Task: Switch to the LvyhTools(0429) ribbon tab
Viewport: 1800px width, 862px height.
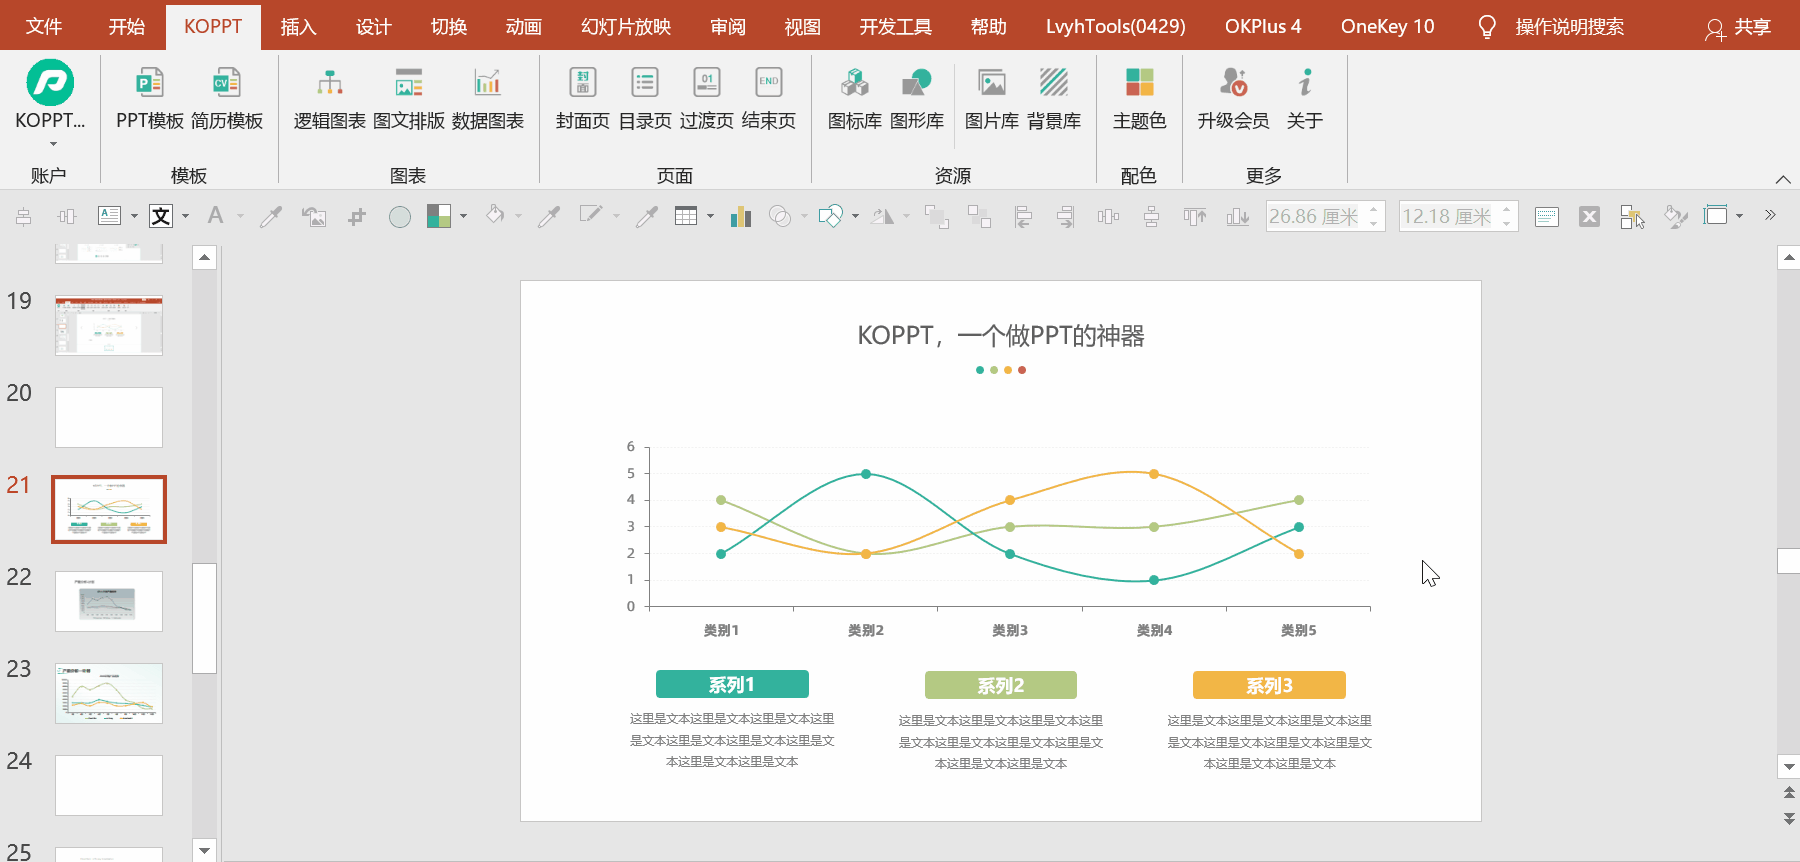Action: 1116,26
